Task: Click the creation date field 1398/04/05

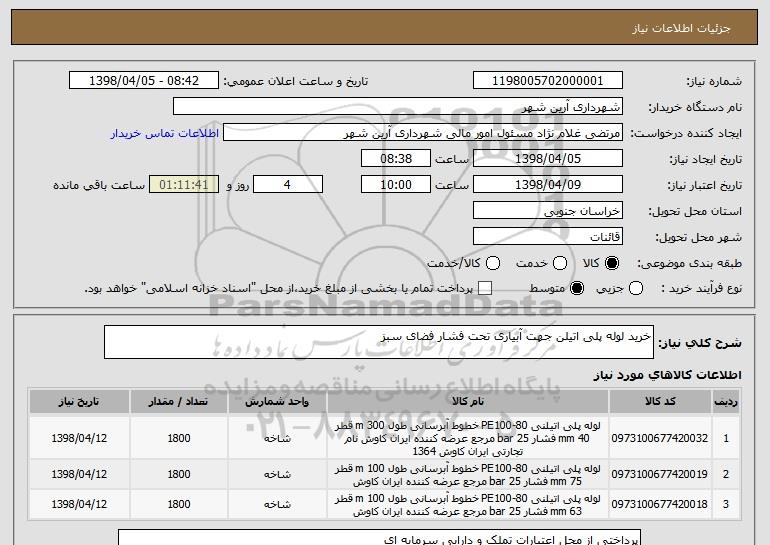Action: click(x=548, y=159)
